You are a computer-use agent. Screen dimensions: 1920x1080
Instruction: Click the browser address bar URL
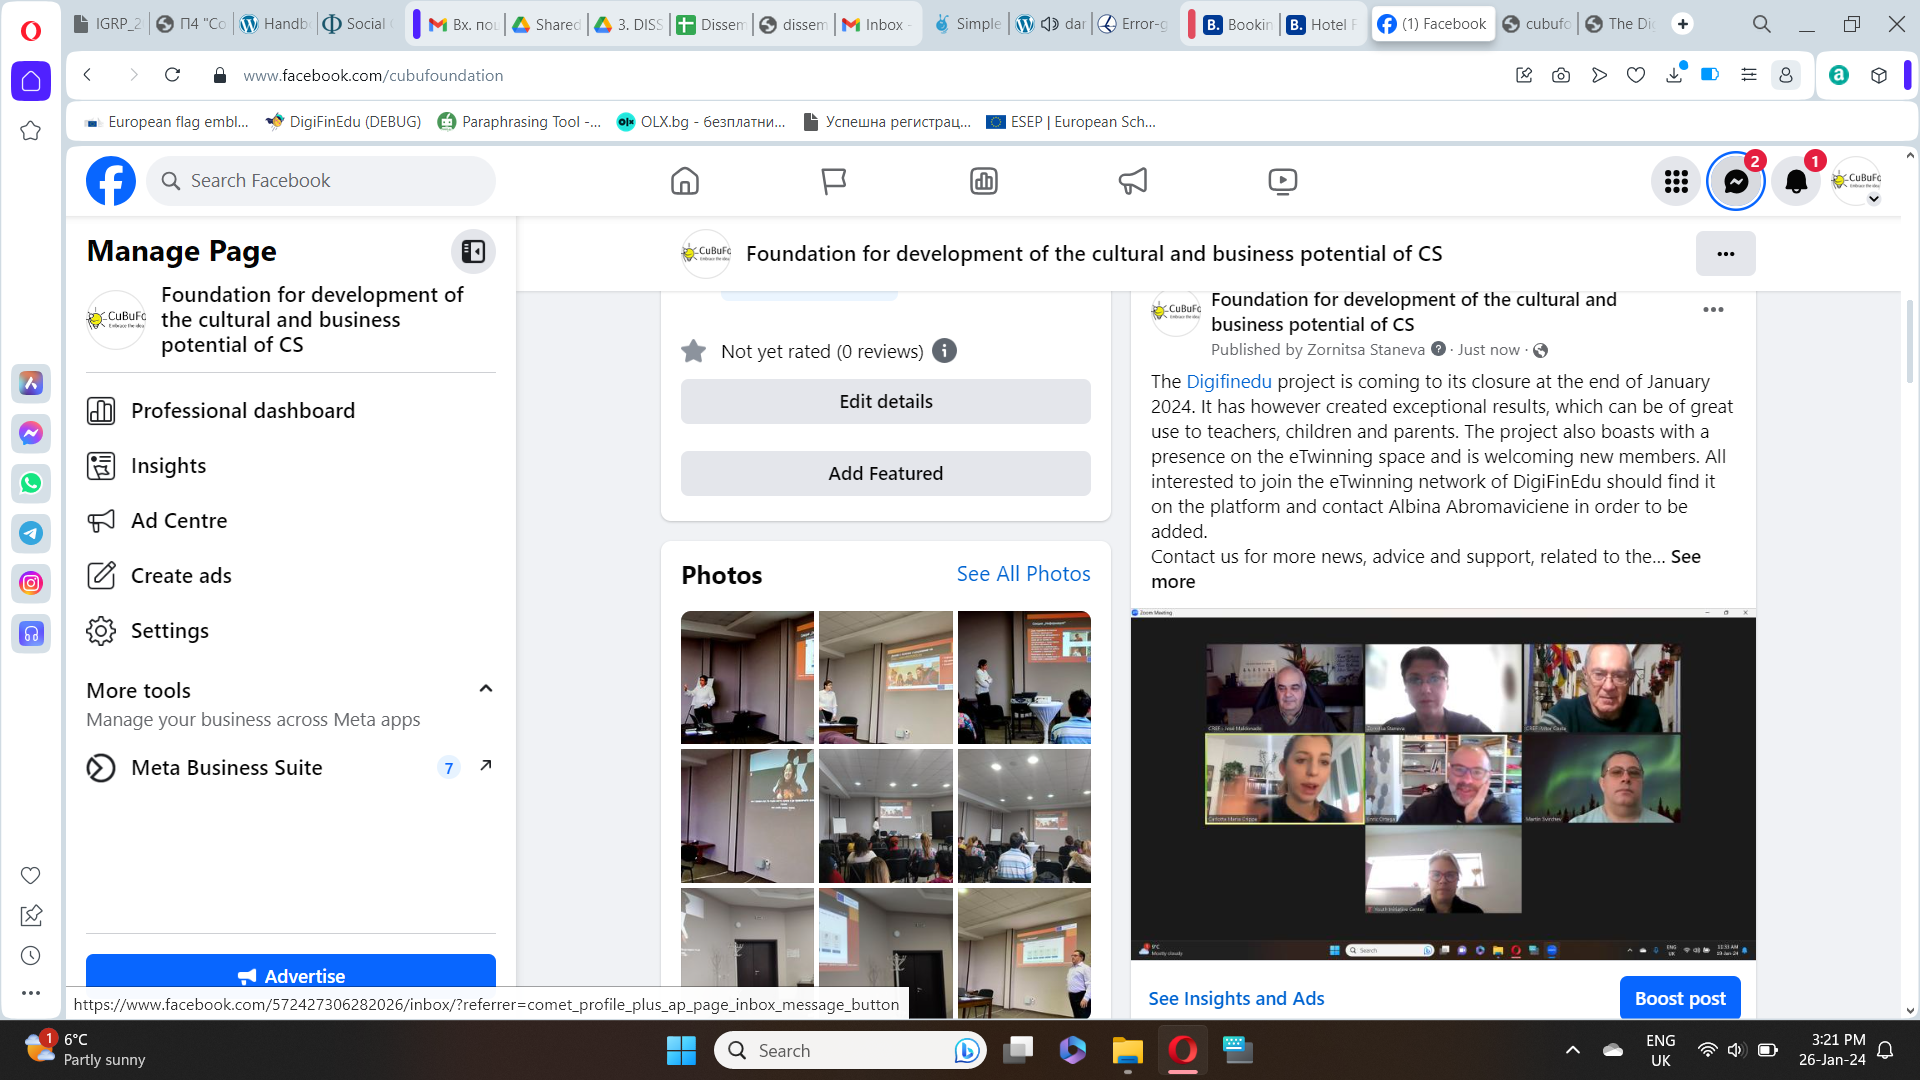373,75
